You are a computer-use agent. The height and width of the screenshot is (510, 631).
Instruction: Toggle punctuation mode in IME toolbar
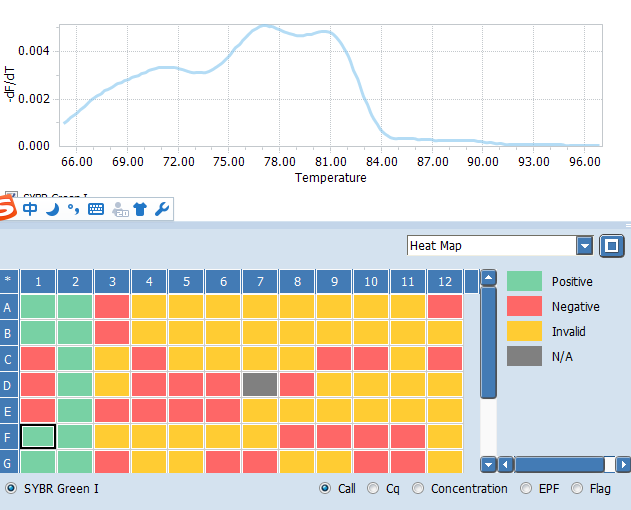click(73, 208)
